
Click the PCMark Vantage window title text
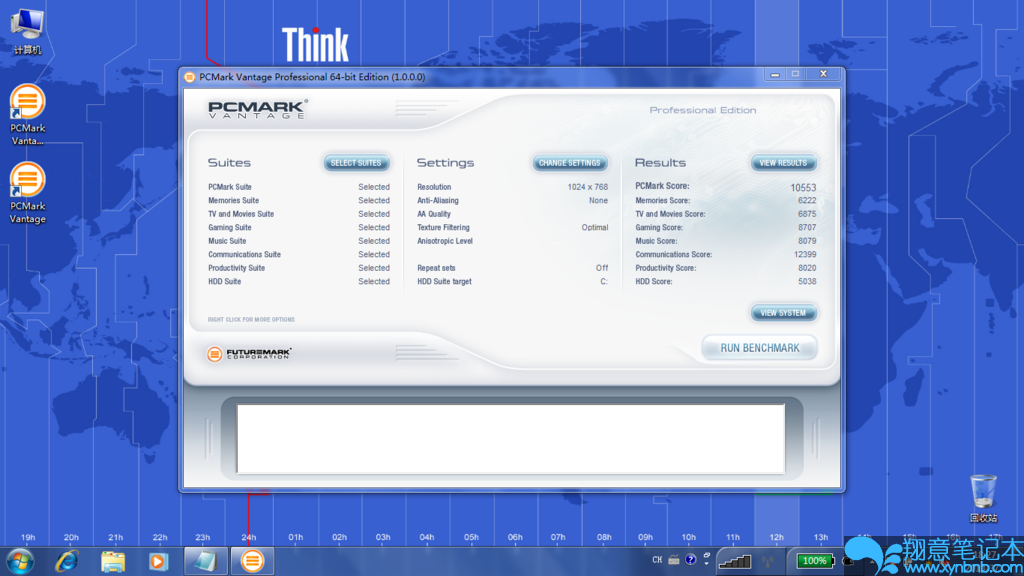(312, 77)
